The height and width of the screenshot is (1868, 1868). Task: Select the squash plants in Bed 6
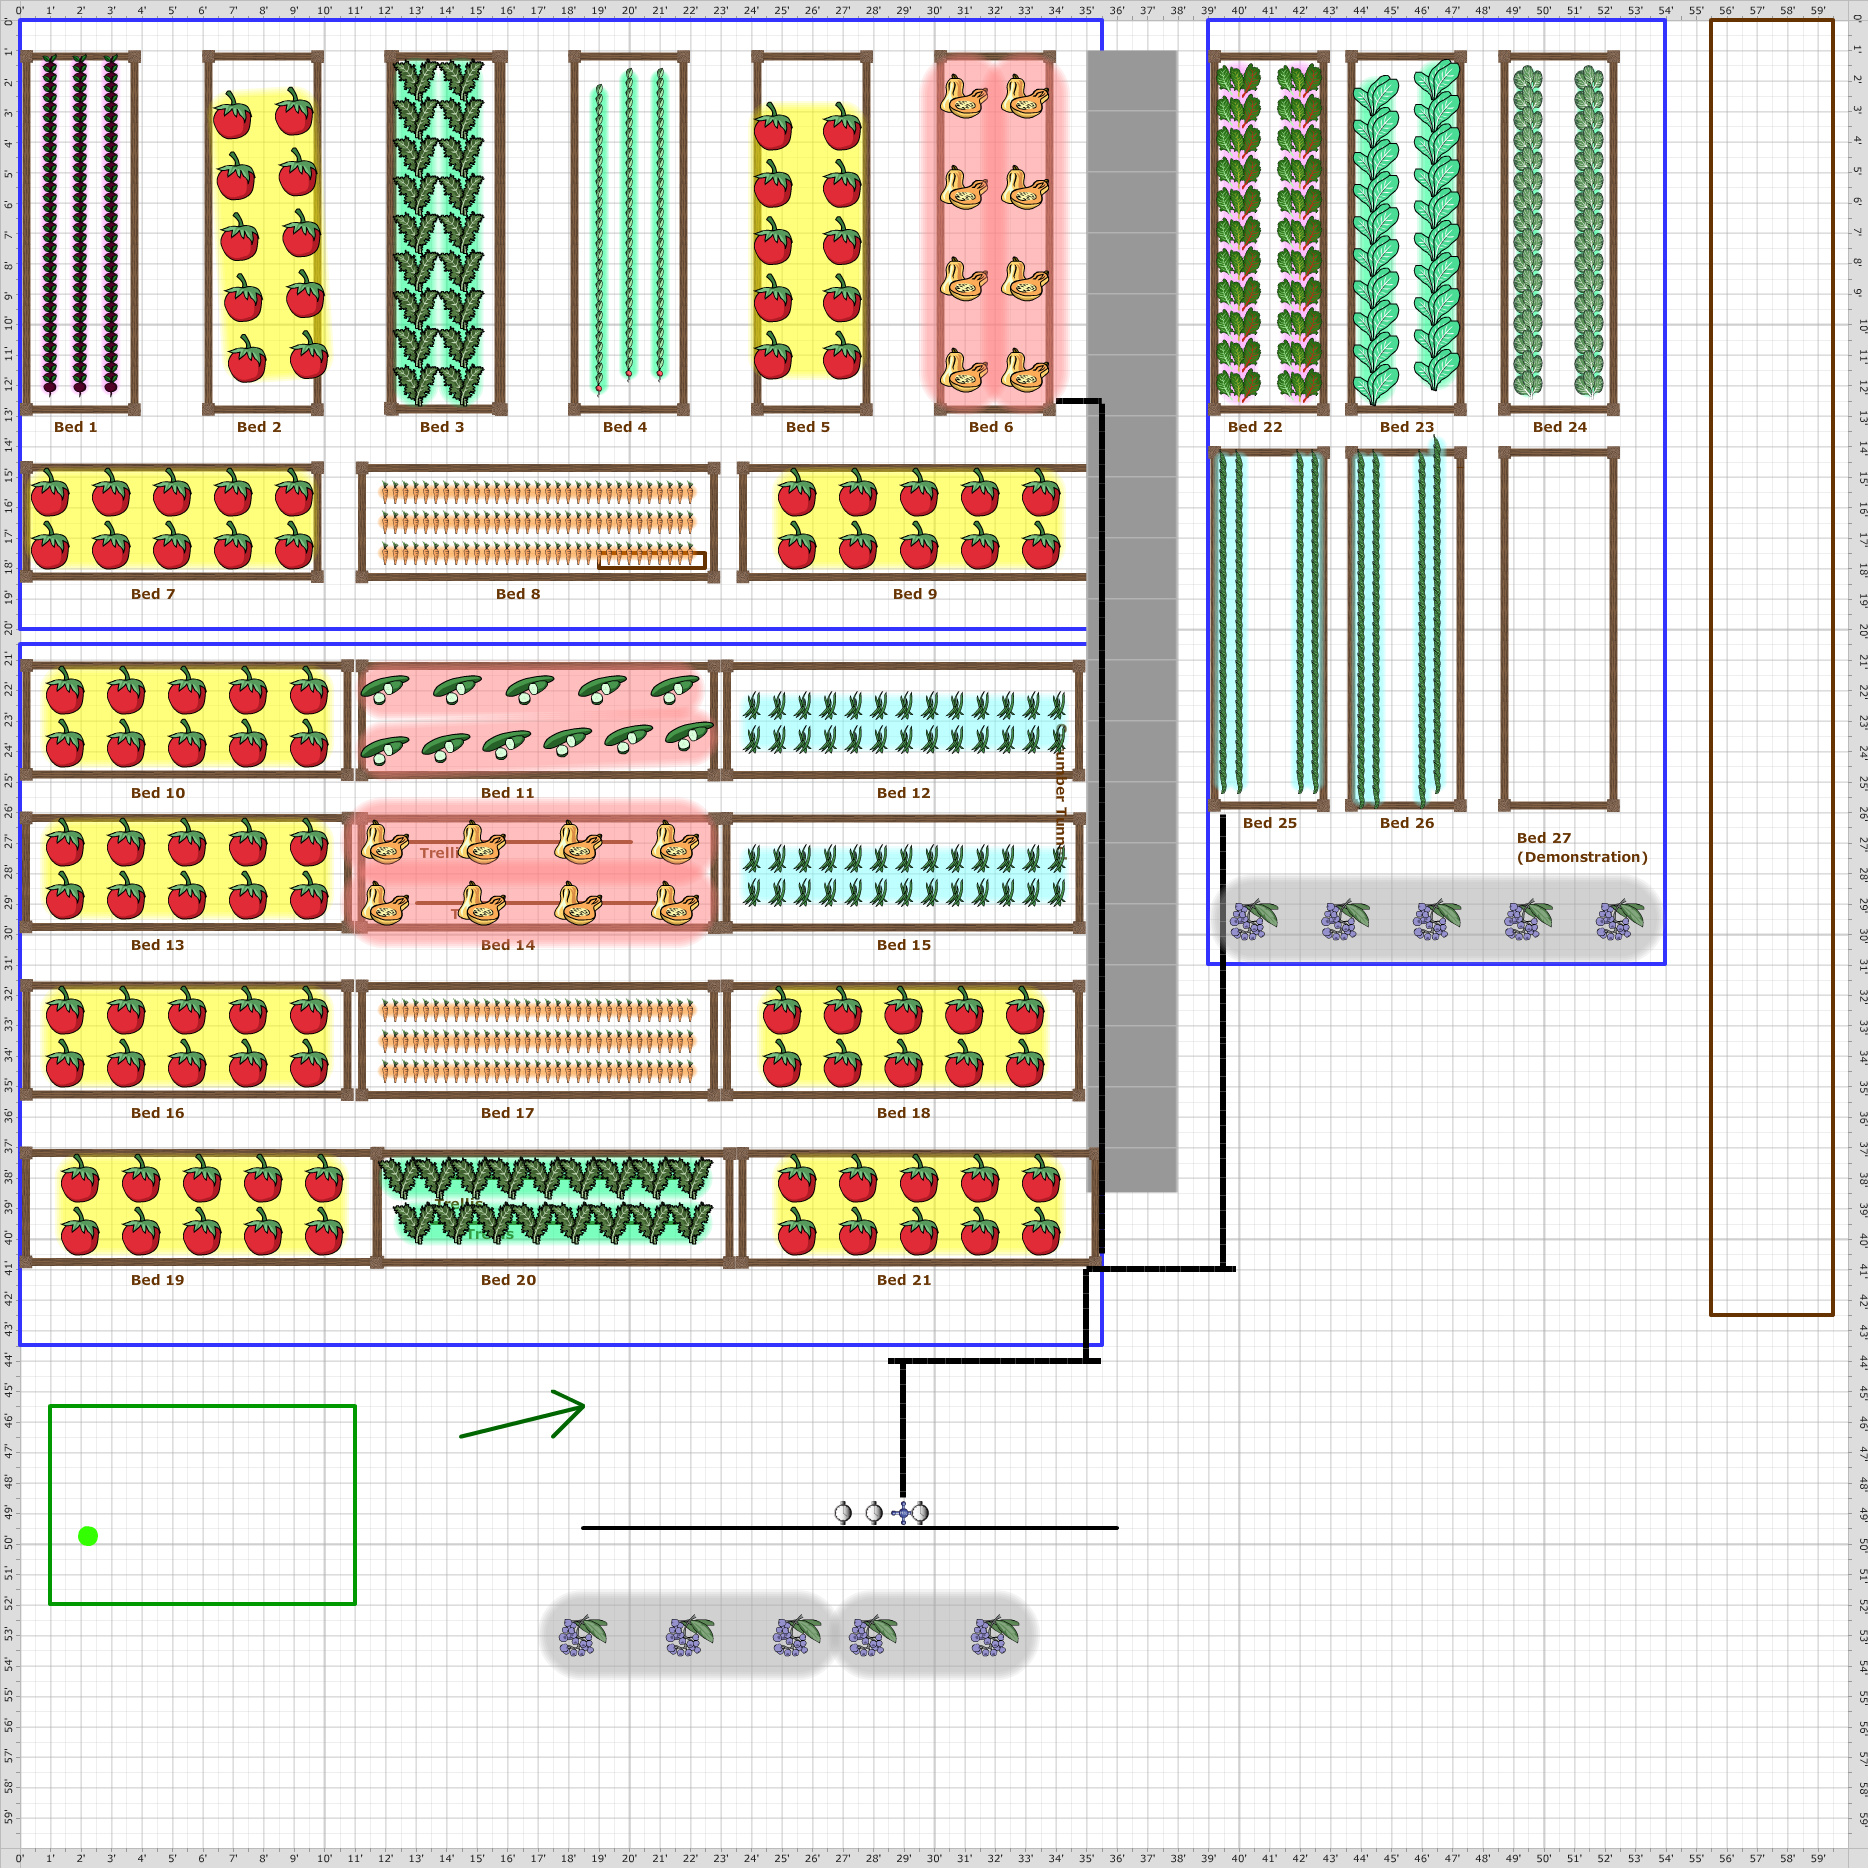tap(995, 233)
